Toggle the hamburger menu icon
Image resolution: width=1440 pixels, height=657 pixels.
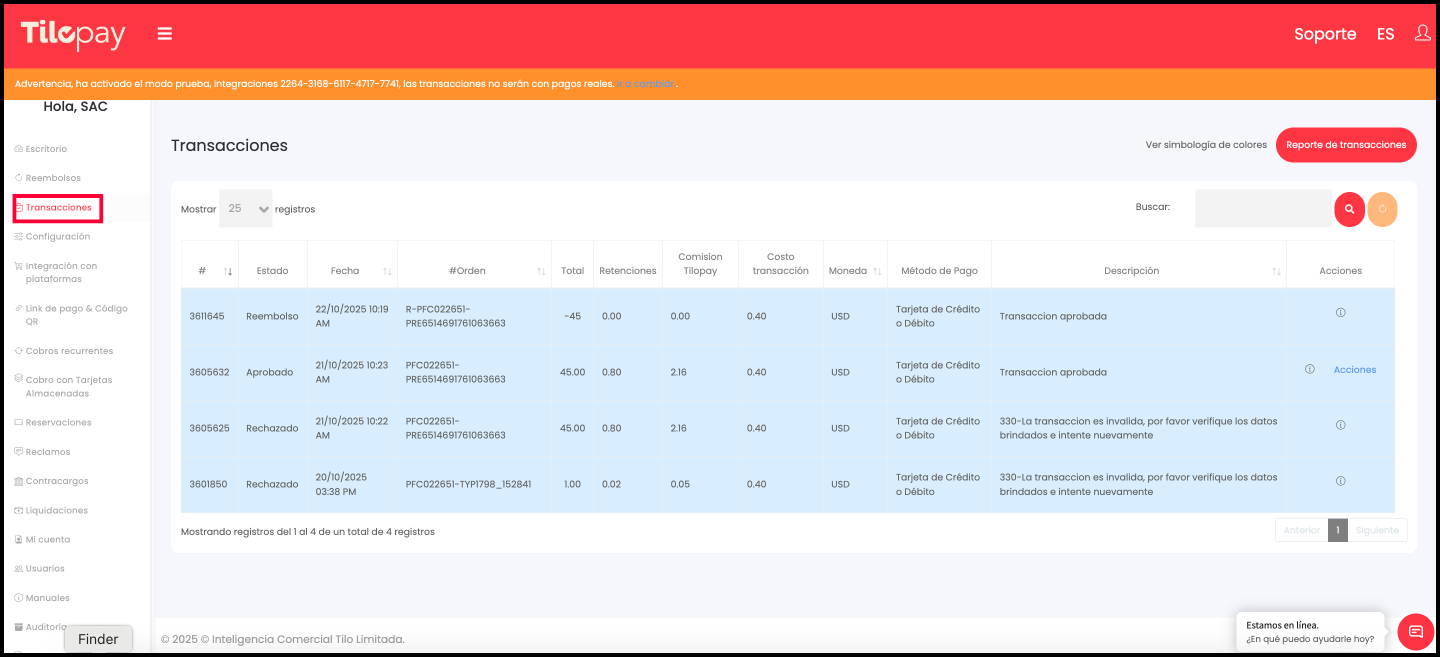coord(165,34)
